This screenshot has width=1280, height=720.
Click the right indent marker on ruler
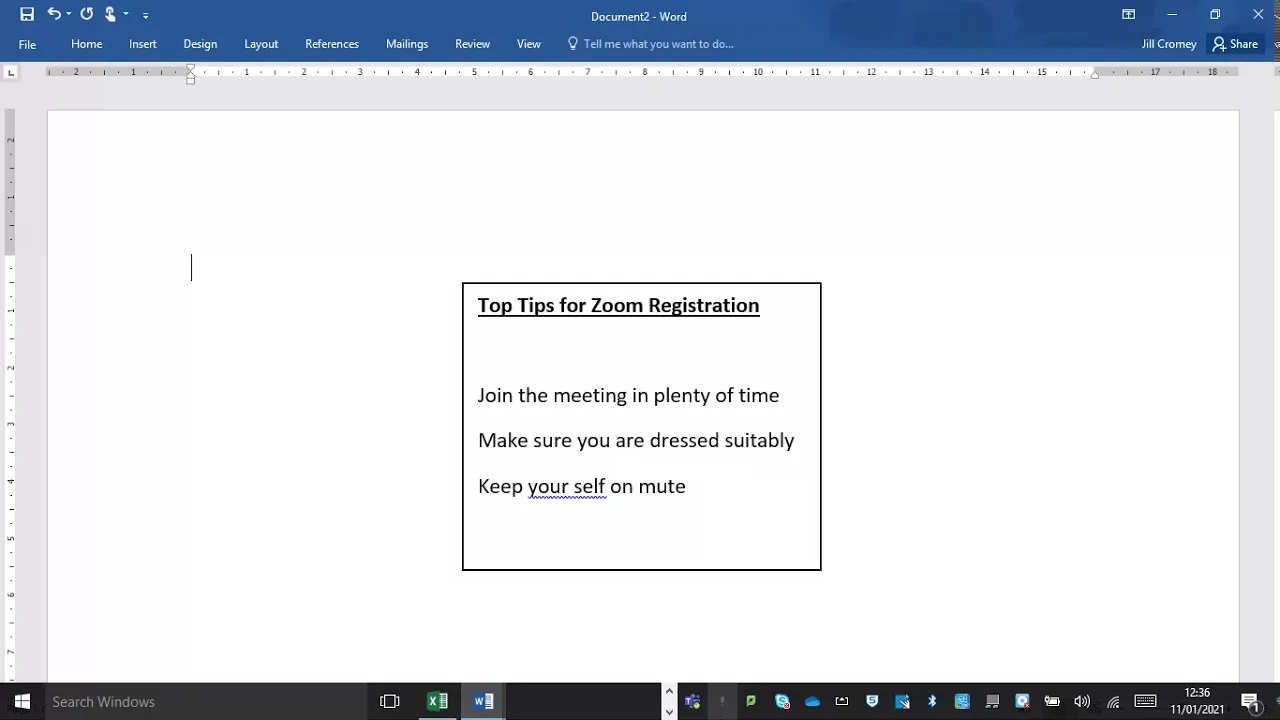(x=1095, y=75)
